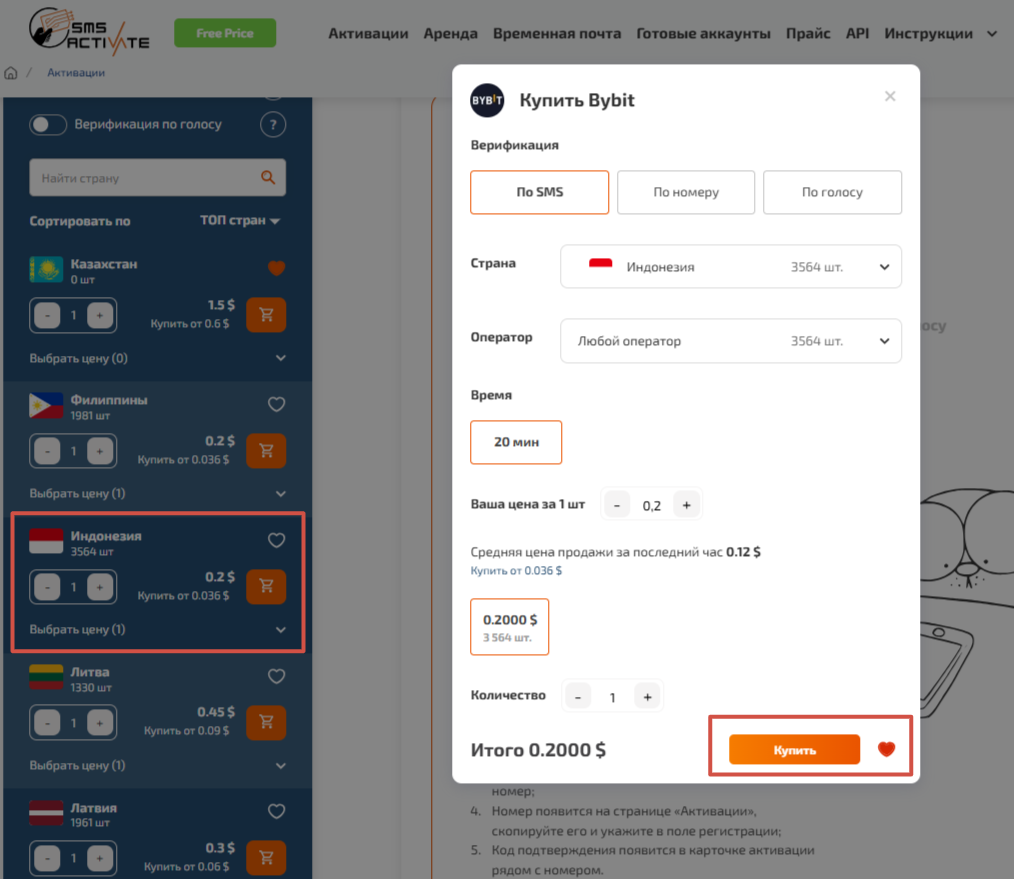This screenshot has height=879, width=1014.
Task: Add Indonesia to favorites heart
Action: click(x=276, y=540)
